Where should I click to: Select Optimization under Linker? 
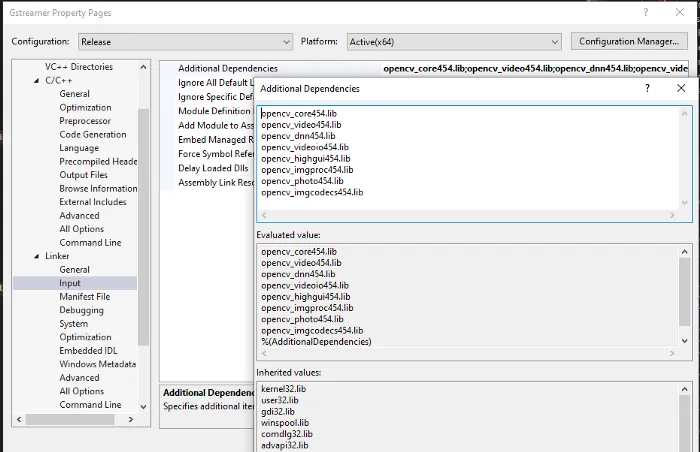(x=85, y=337)
